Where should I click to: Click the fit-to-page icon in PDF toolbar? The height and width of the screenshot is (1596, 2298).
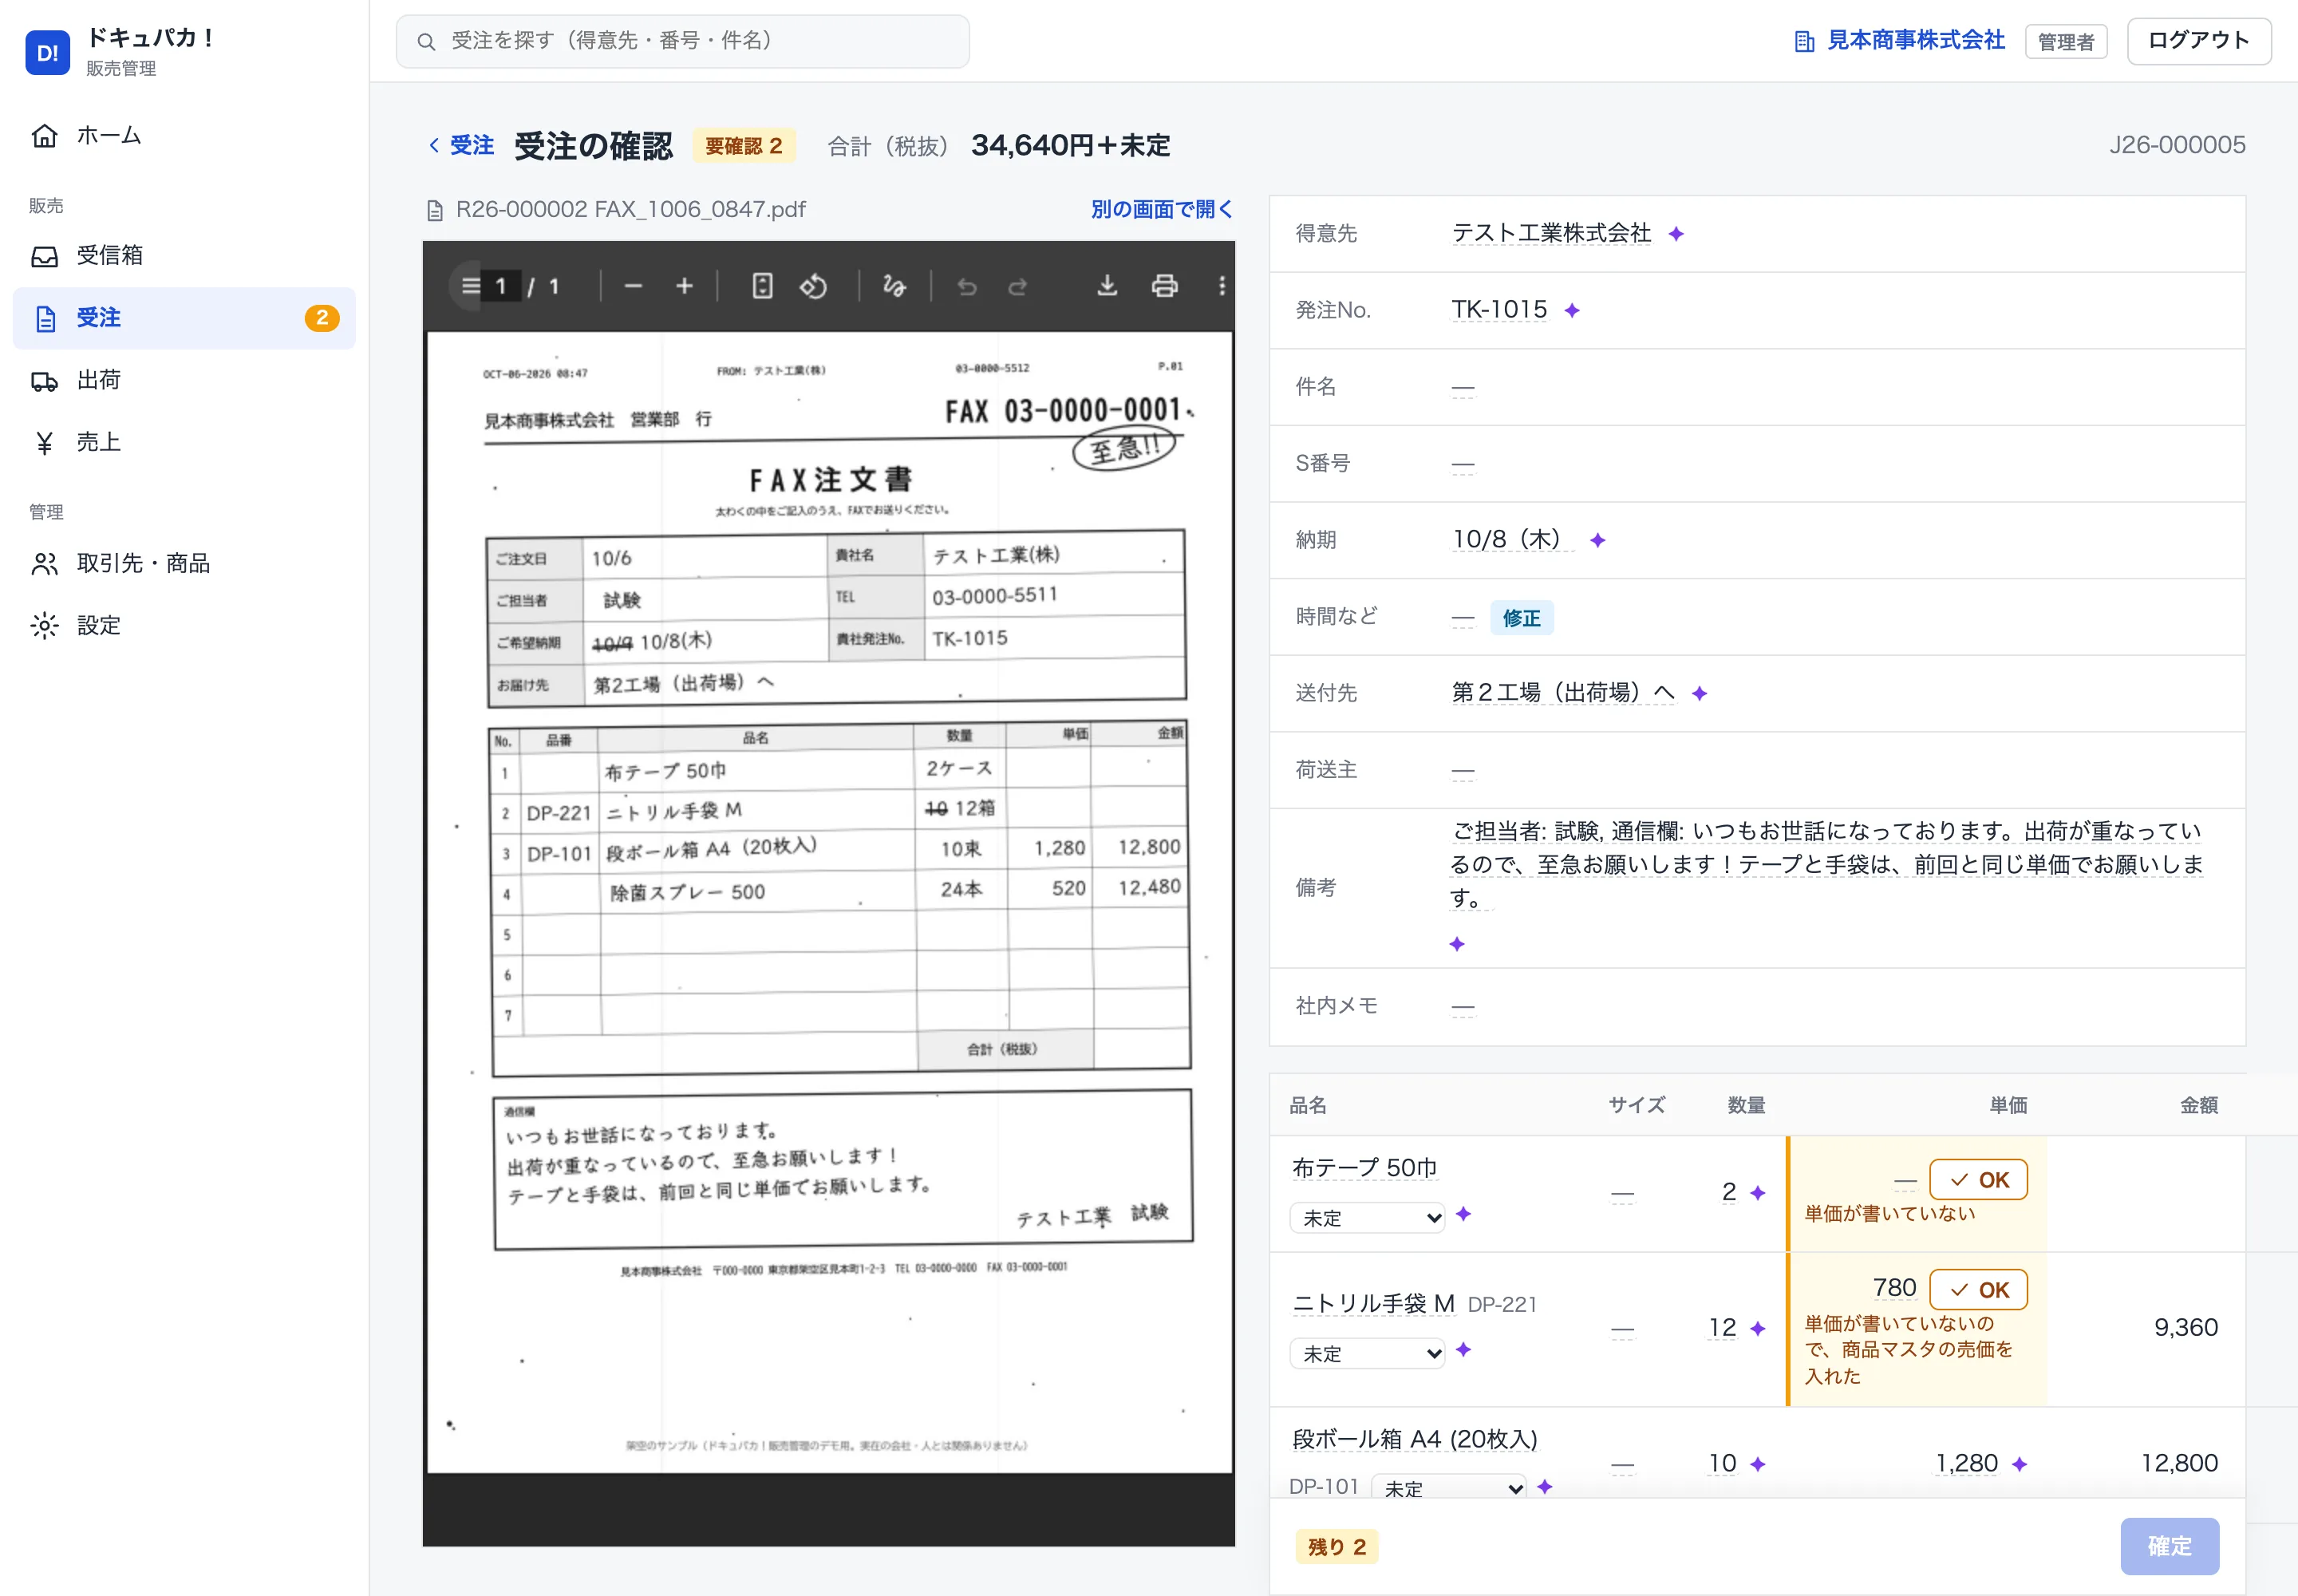[x=762, y=286]
